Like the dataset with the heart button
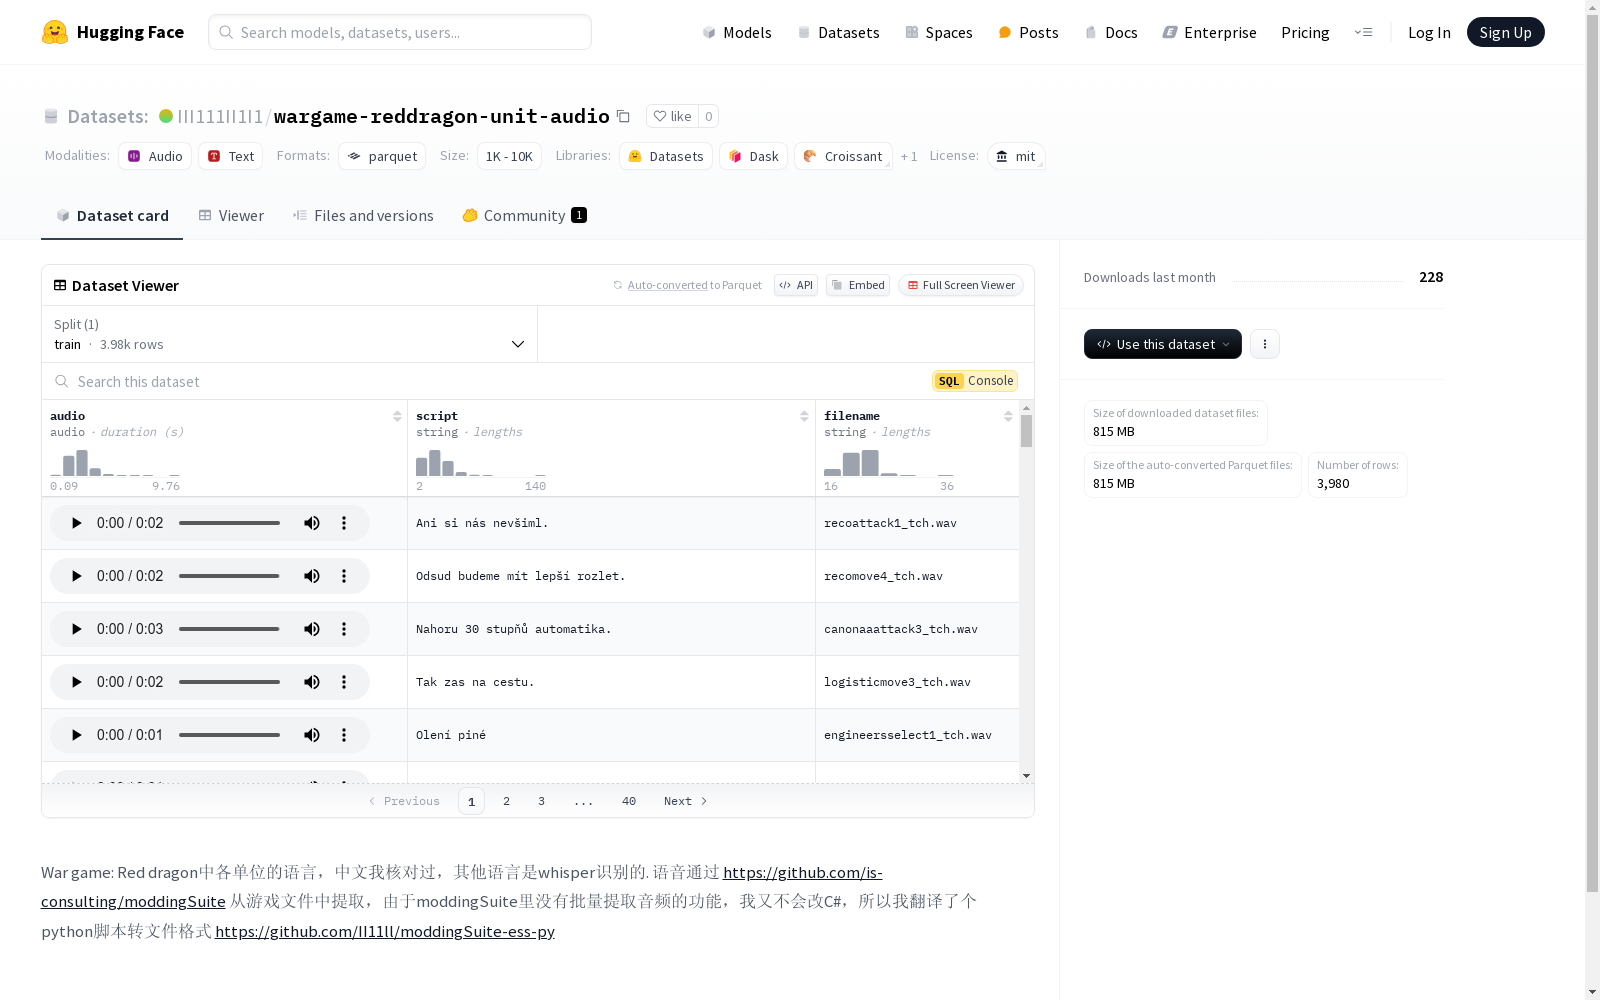The height and width of the screenshot is (1000, 1600). [x=672, y=116]
